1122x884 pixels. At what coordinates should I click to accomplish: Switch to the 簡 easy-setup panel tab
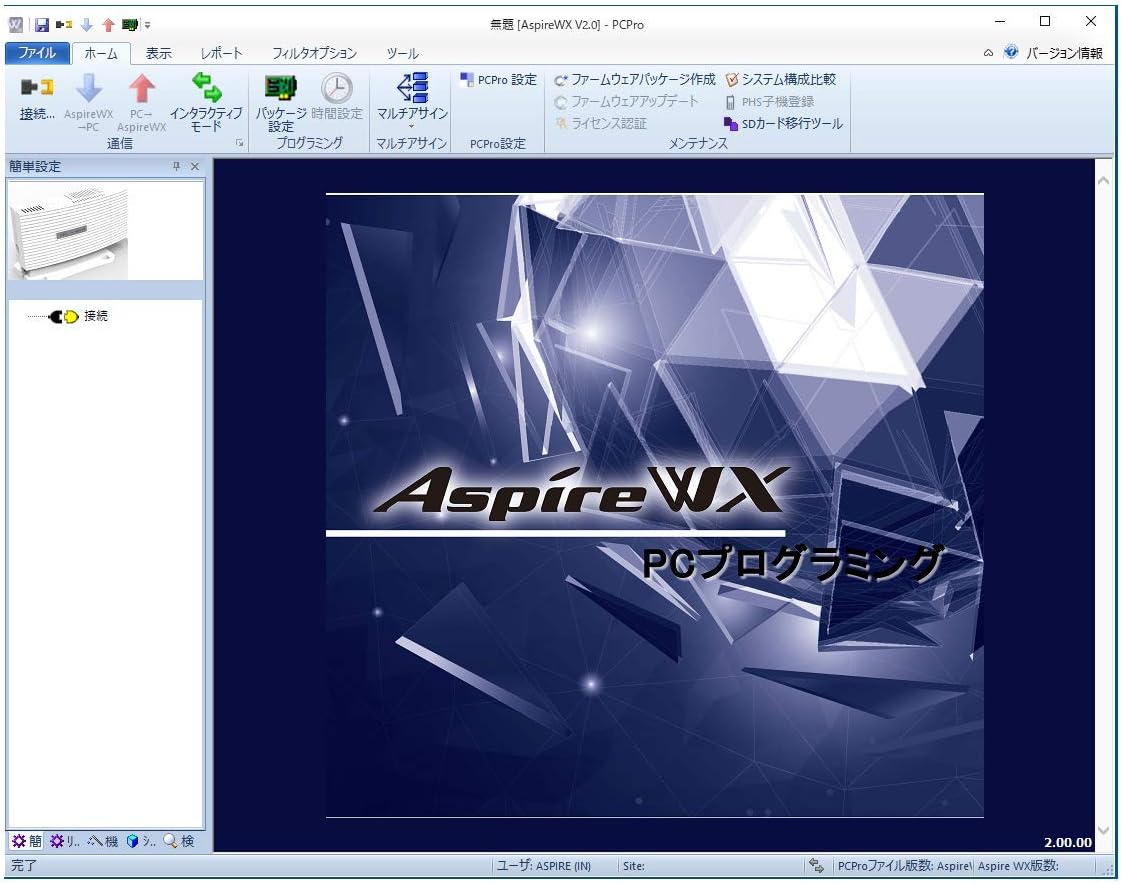pos(27,841)
